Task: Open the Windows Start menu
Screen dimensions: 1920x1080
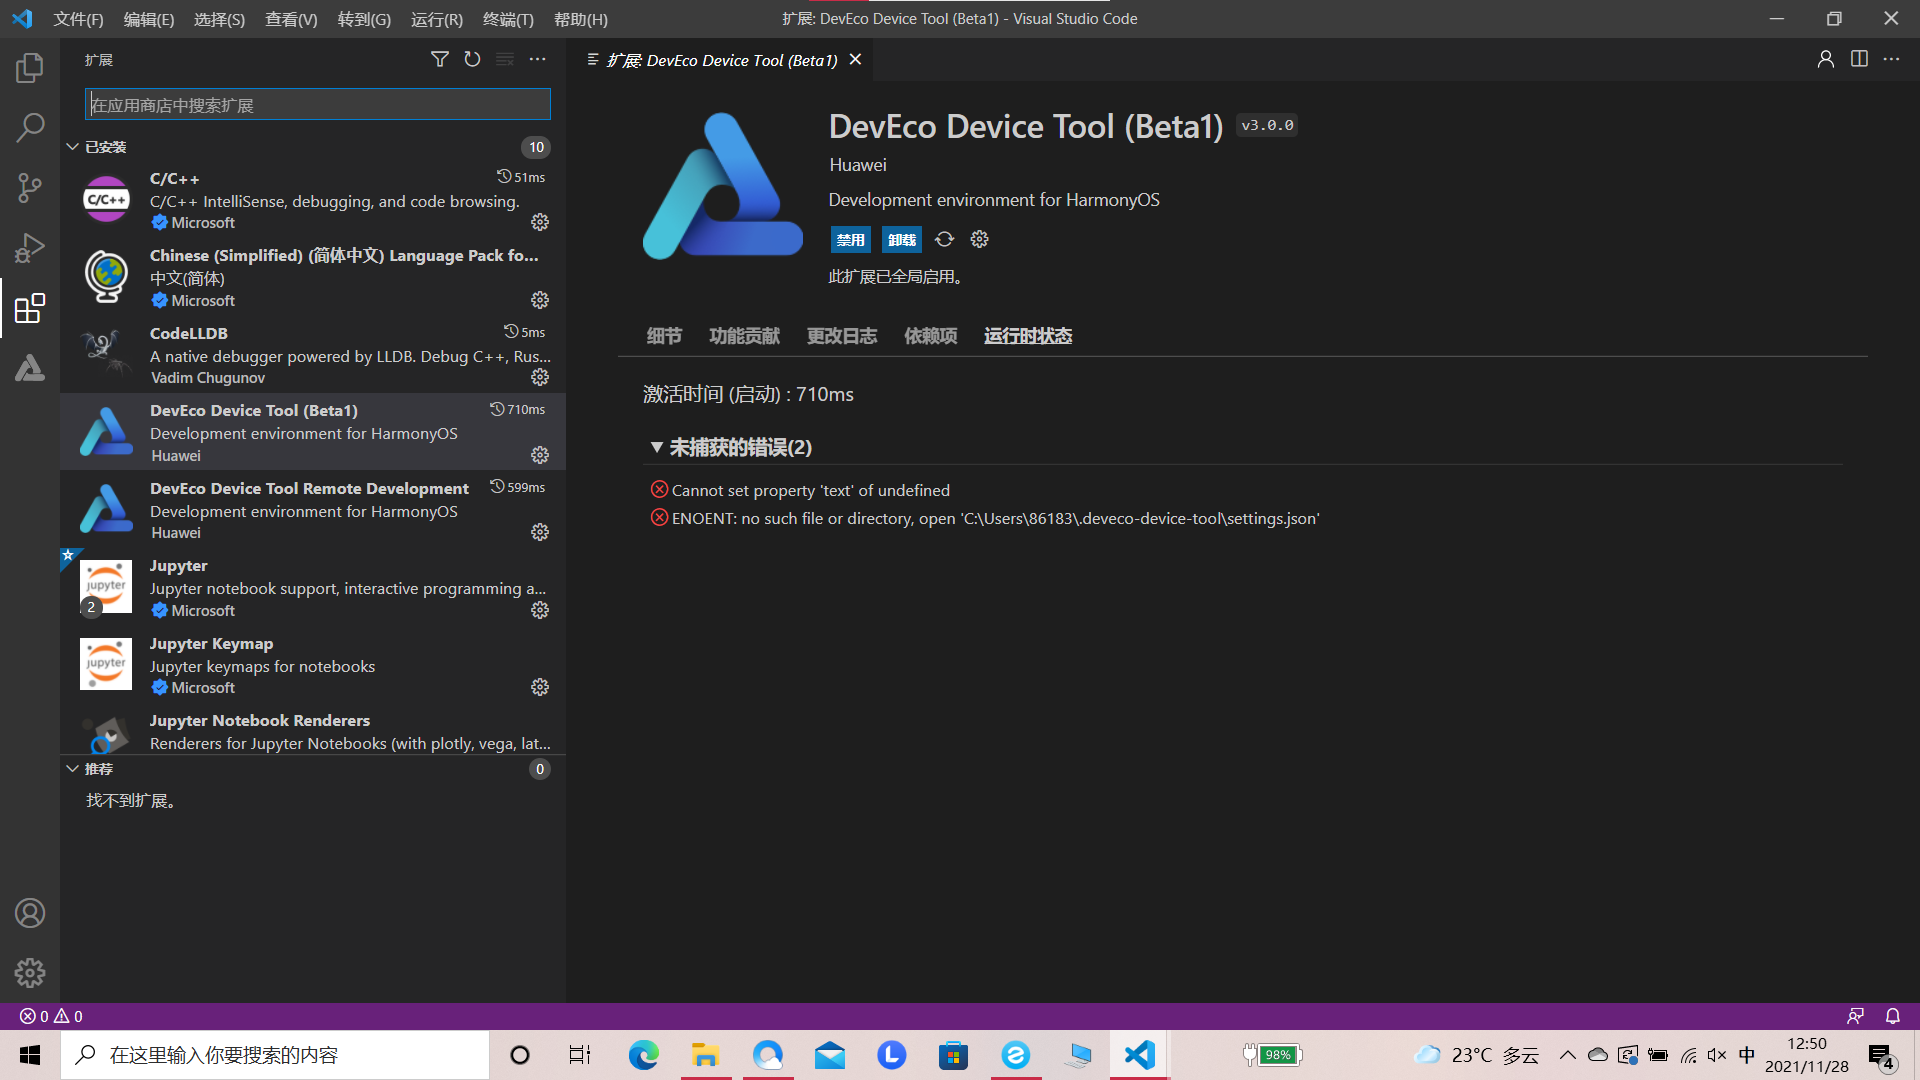Action: click(30, 1055)
